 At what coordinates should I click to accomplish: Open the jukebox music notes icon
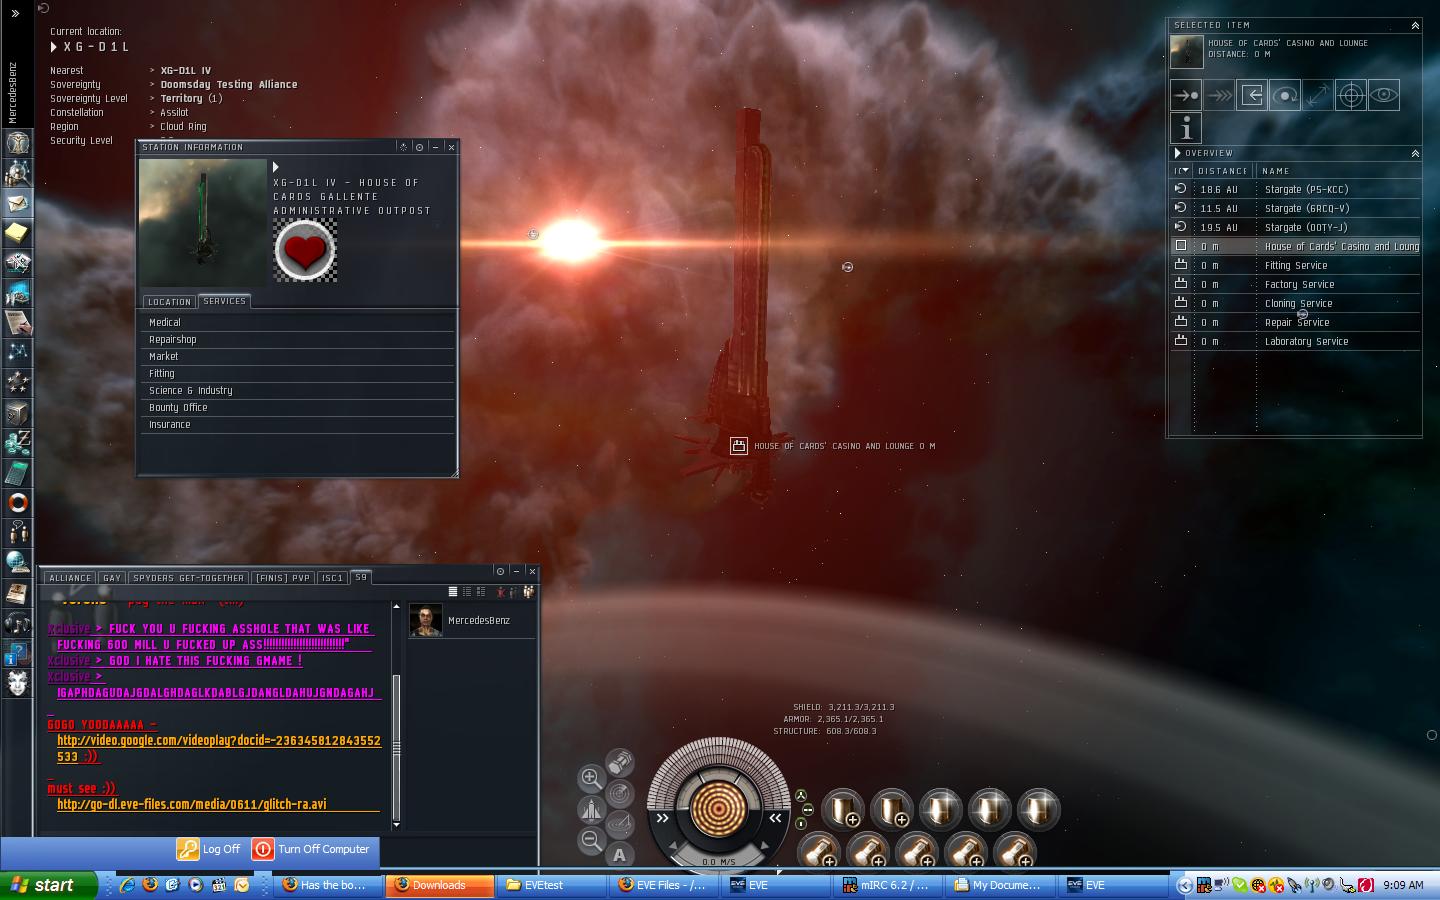17,623
